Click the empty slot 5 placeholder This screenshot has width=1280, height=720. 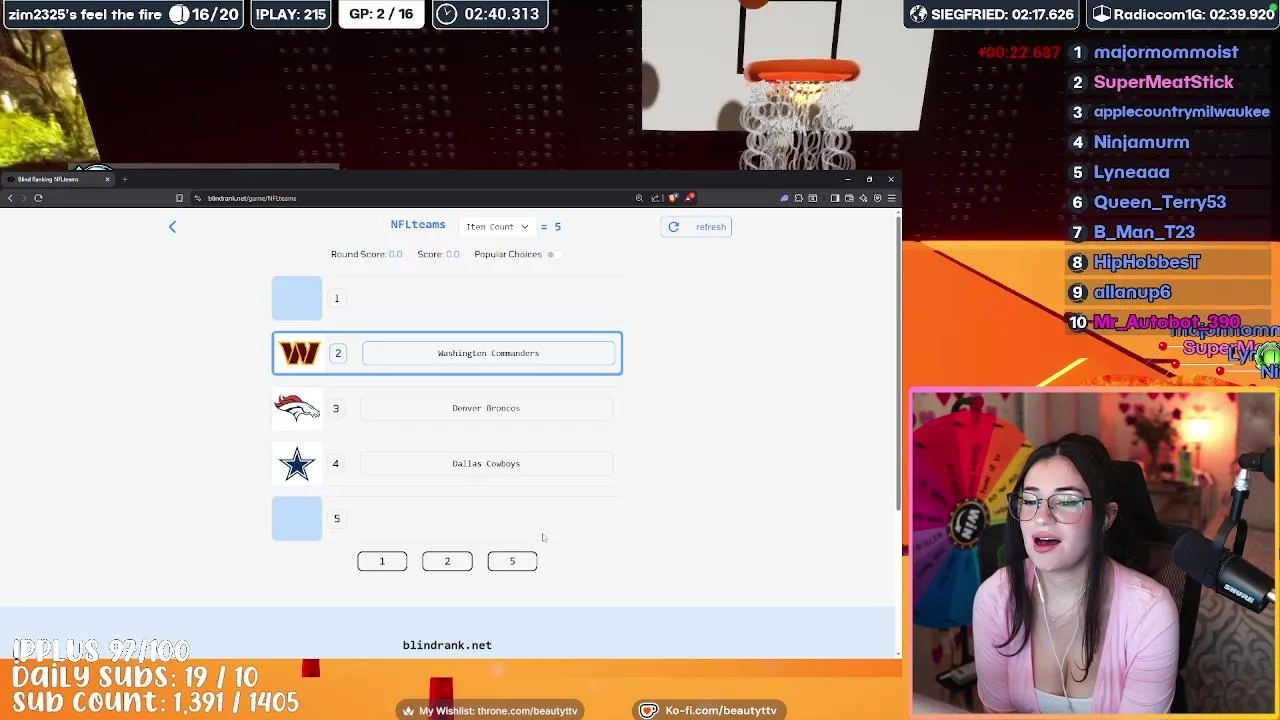[x=297, y=518]
